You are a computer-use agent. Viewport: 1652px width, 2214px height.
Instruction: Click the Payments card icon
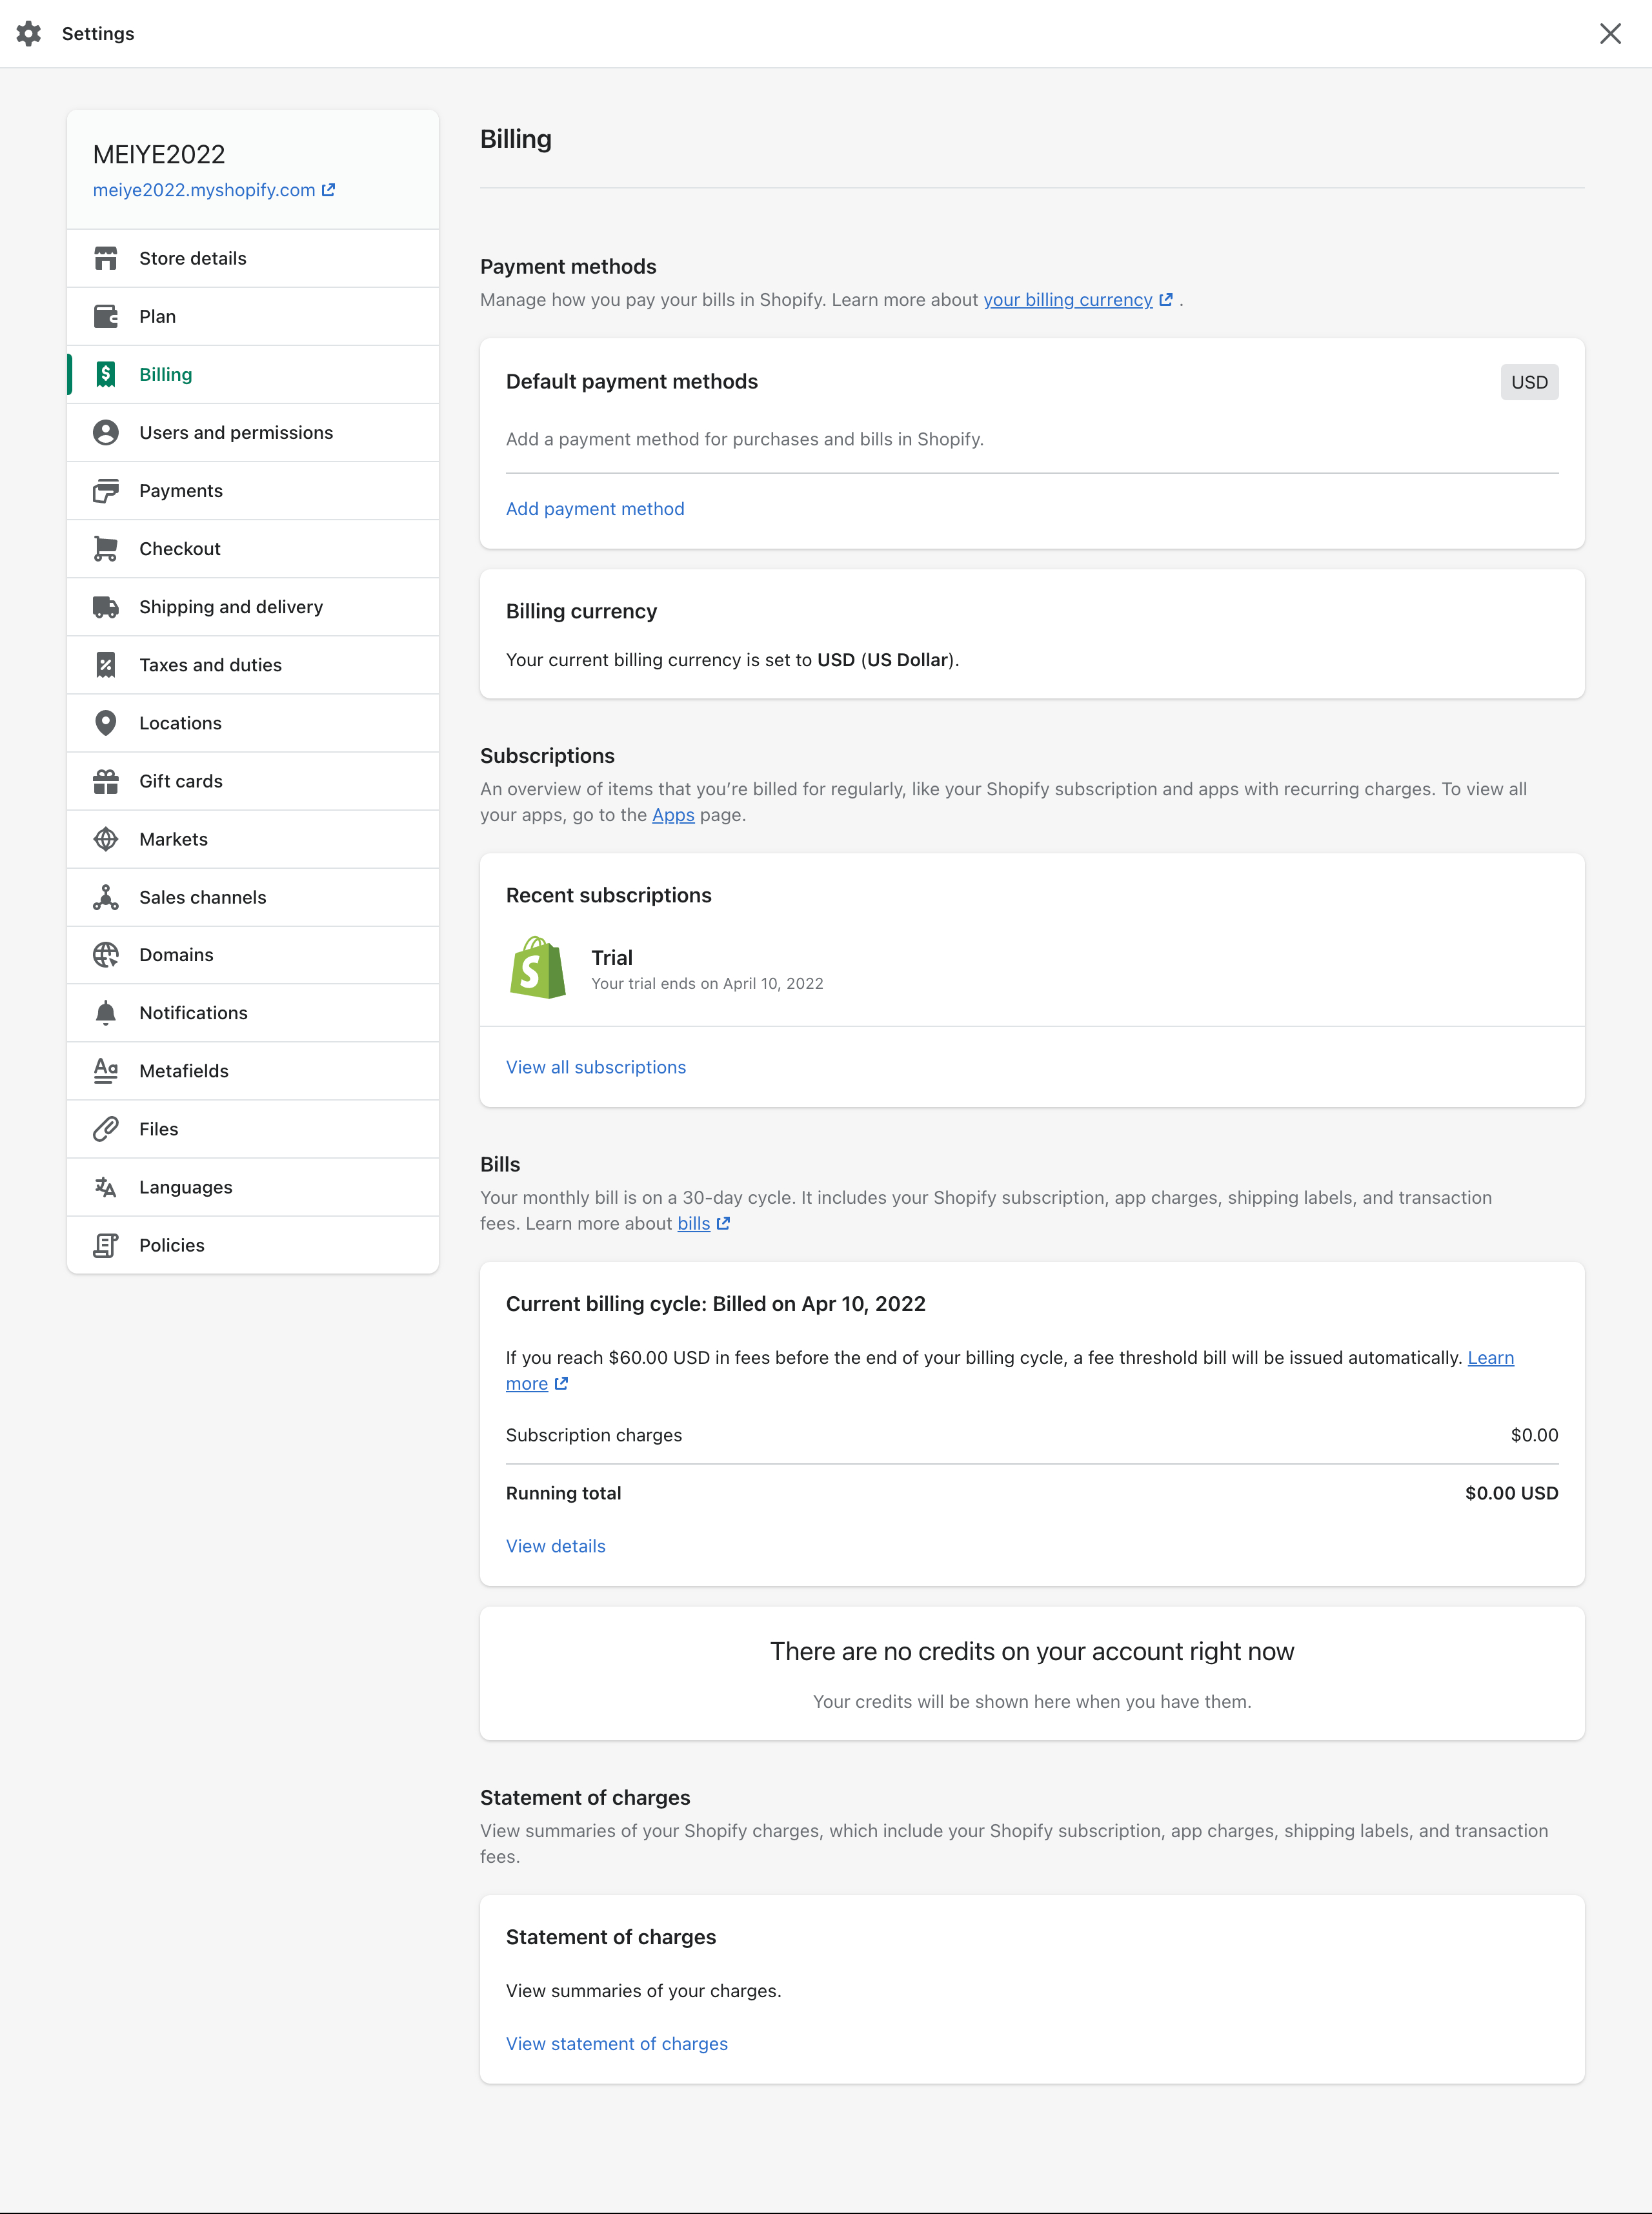tap(106, 490)
